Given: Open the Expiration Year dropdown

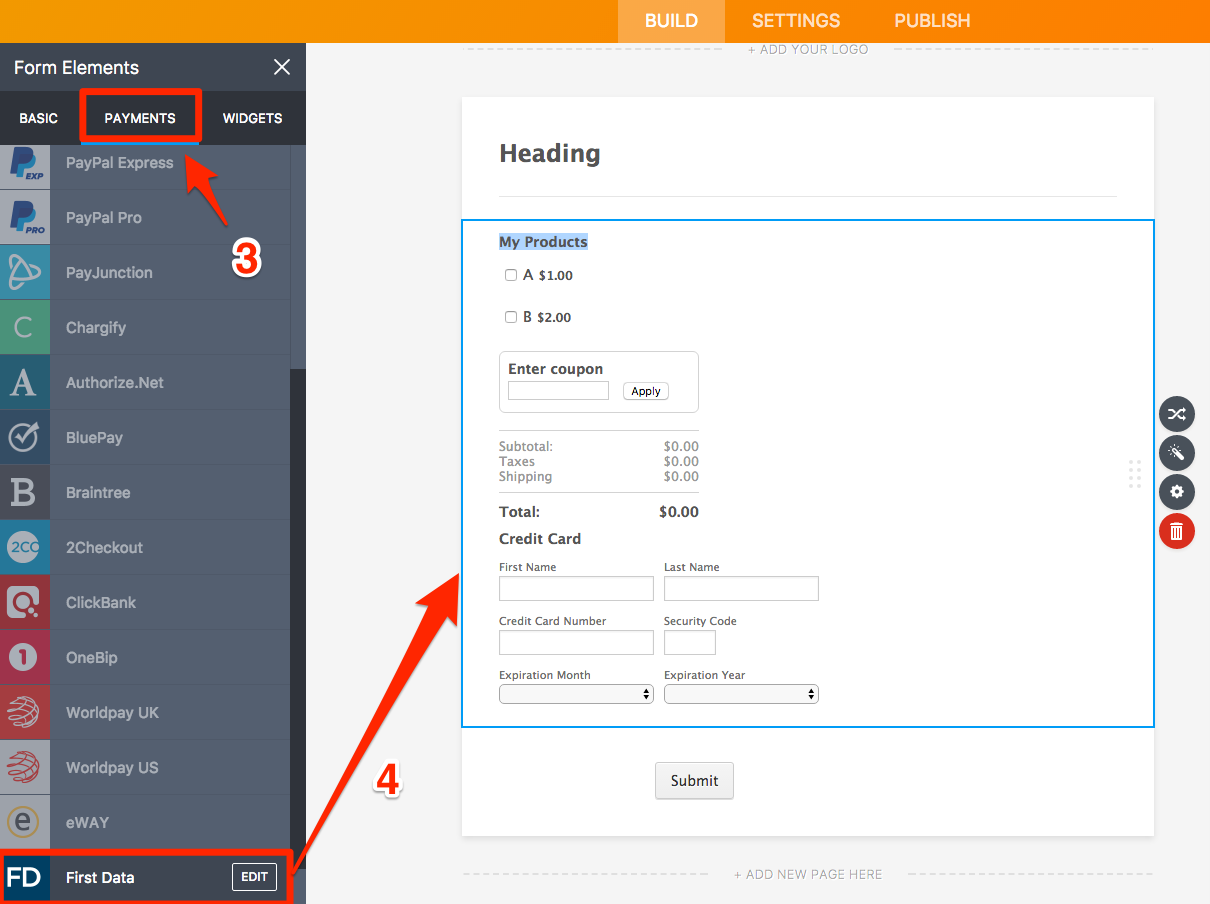Looking at the screenshot, I should pos(741,694).
